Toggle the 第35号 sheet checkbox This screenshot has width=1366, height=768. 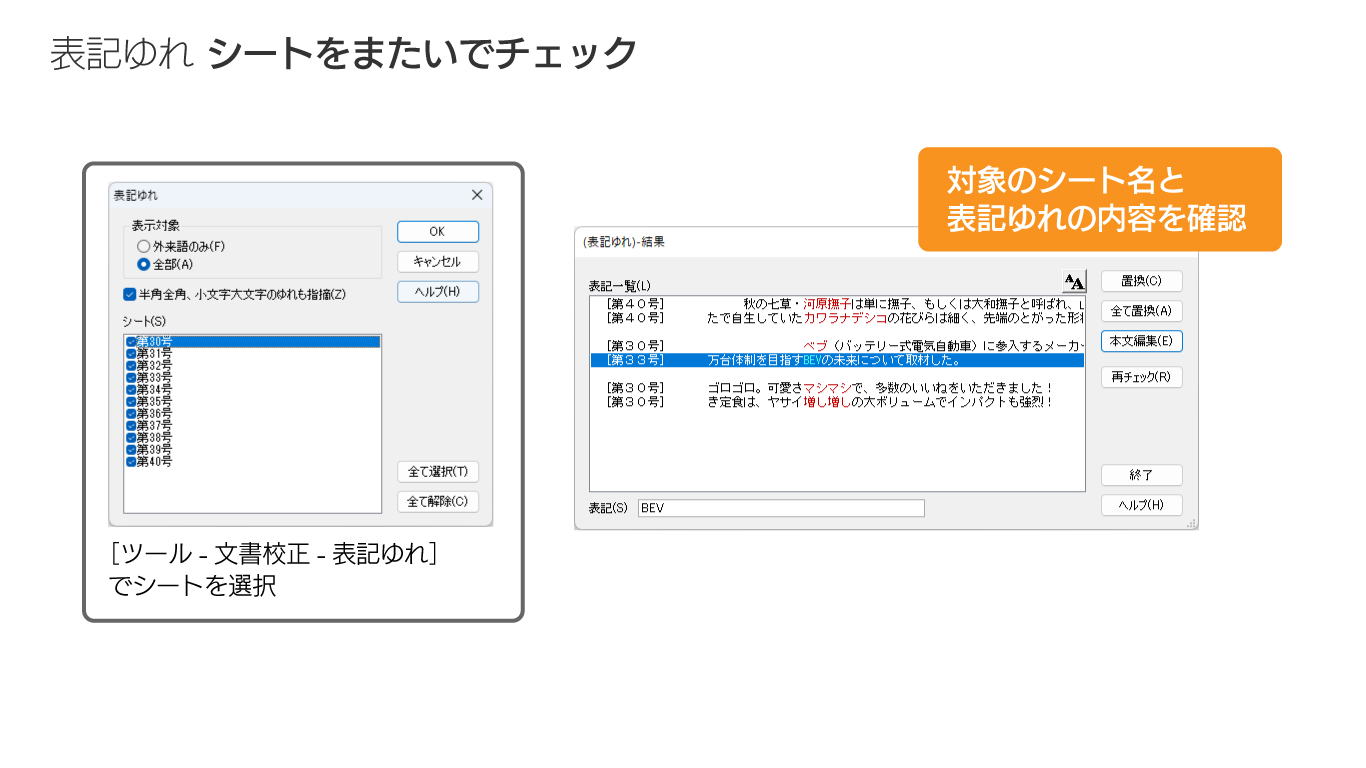(x=131, y=402)
